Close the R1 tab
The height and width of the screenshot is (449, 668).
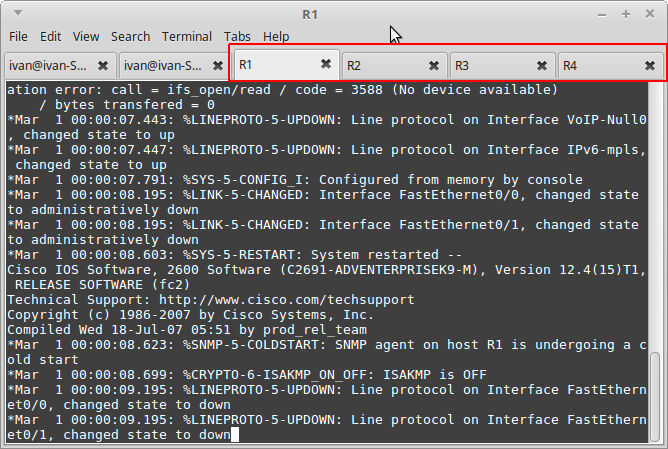[326, 65]
